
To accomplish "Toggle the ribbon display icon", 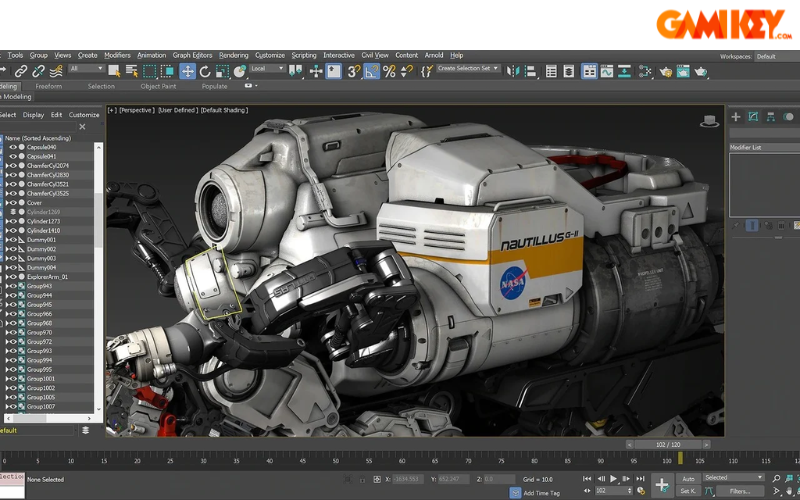I will point(589,71).
